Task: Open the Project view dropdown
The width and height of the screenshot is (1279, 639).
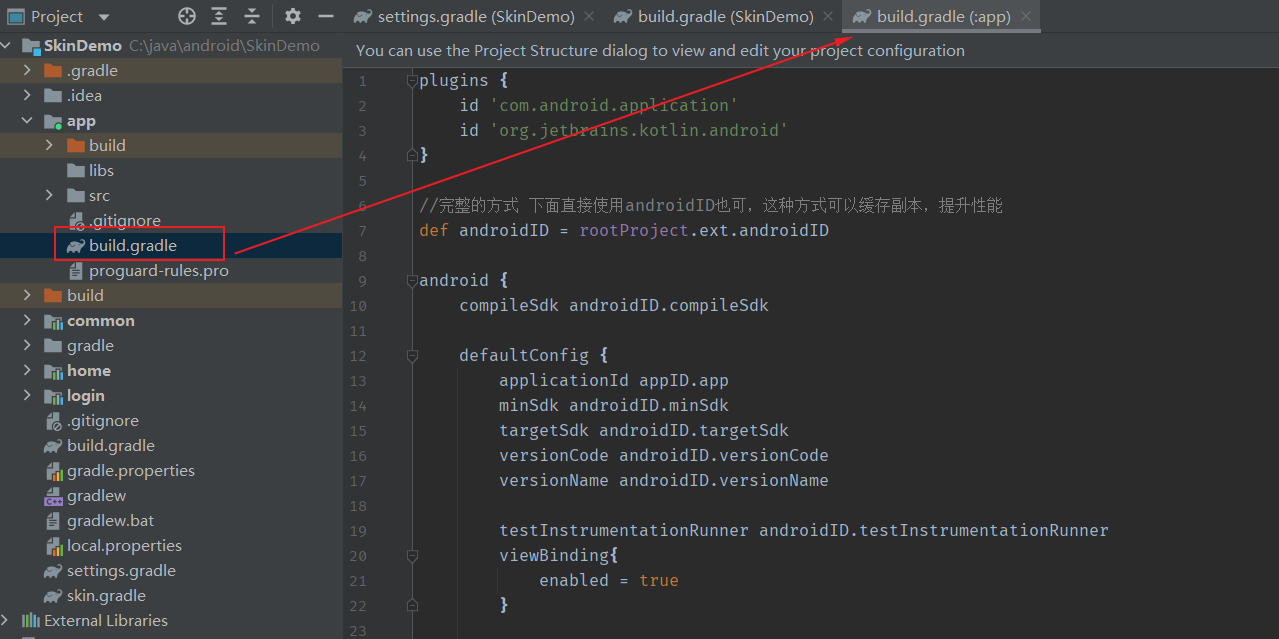Action: (105, 17)
